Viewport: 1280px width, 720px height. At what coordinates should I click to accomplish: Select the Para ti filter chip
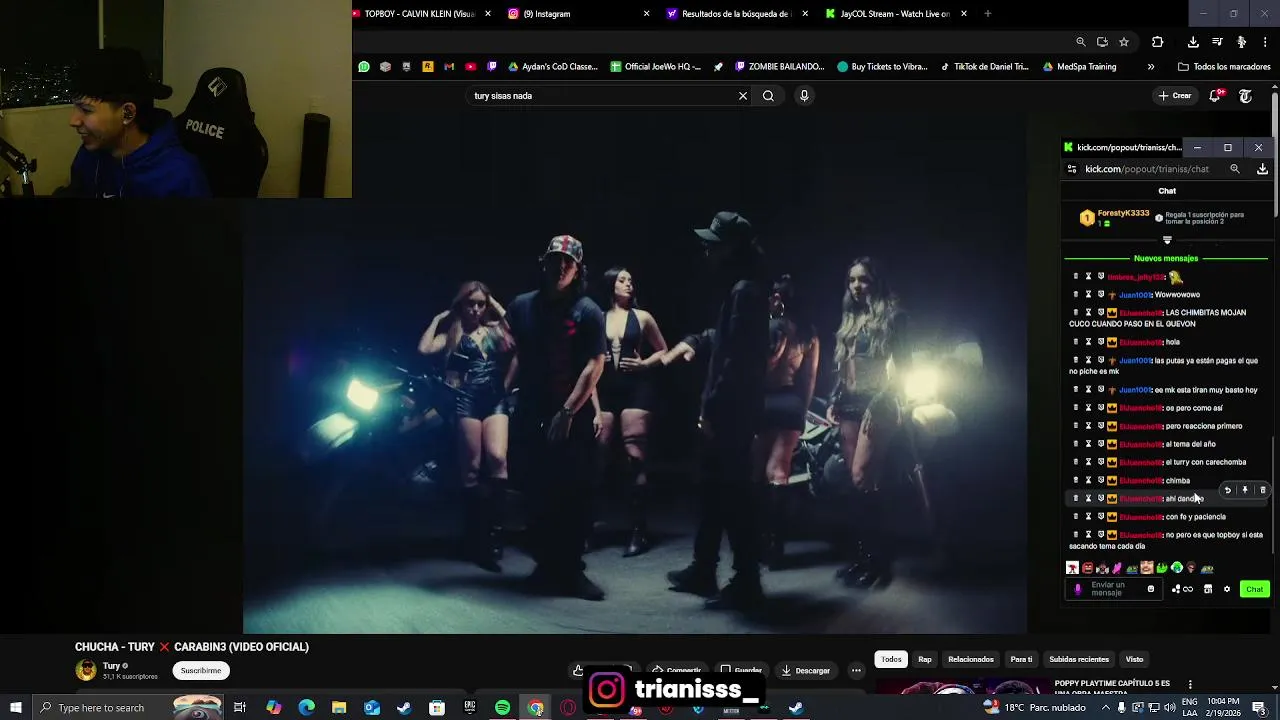pos(1021,659)
